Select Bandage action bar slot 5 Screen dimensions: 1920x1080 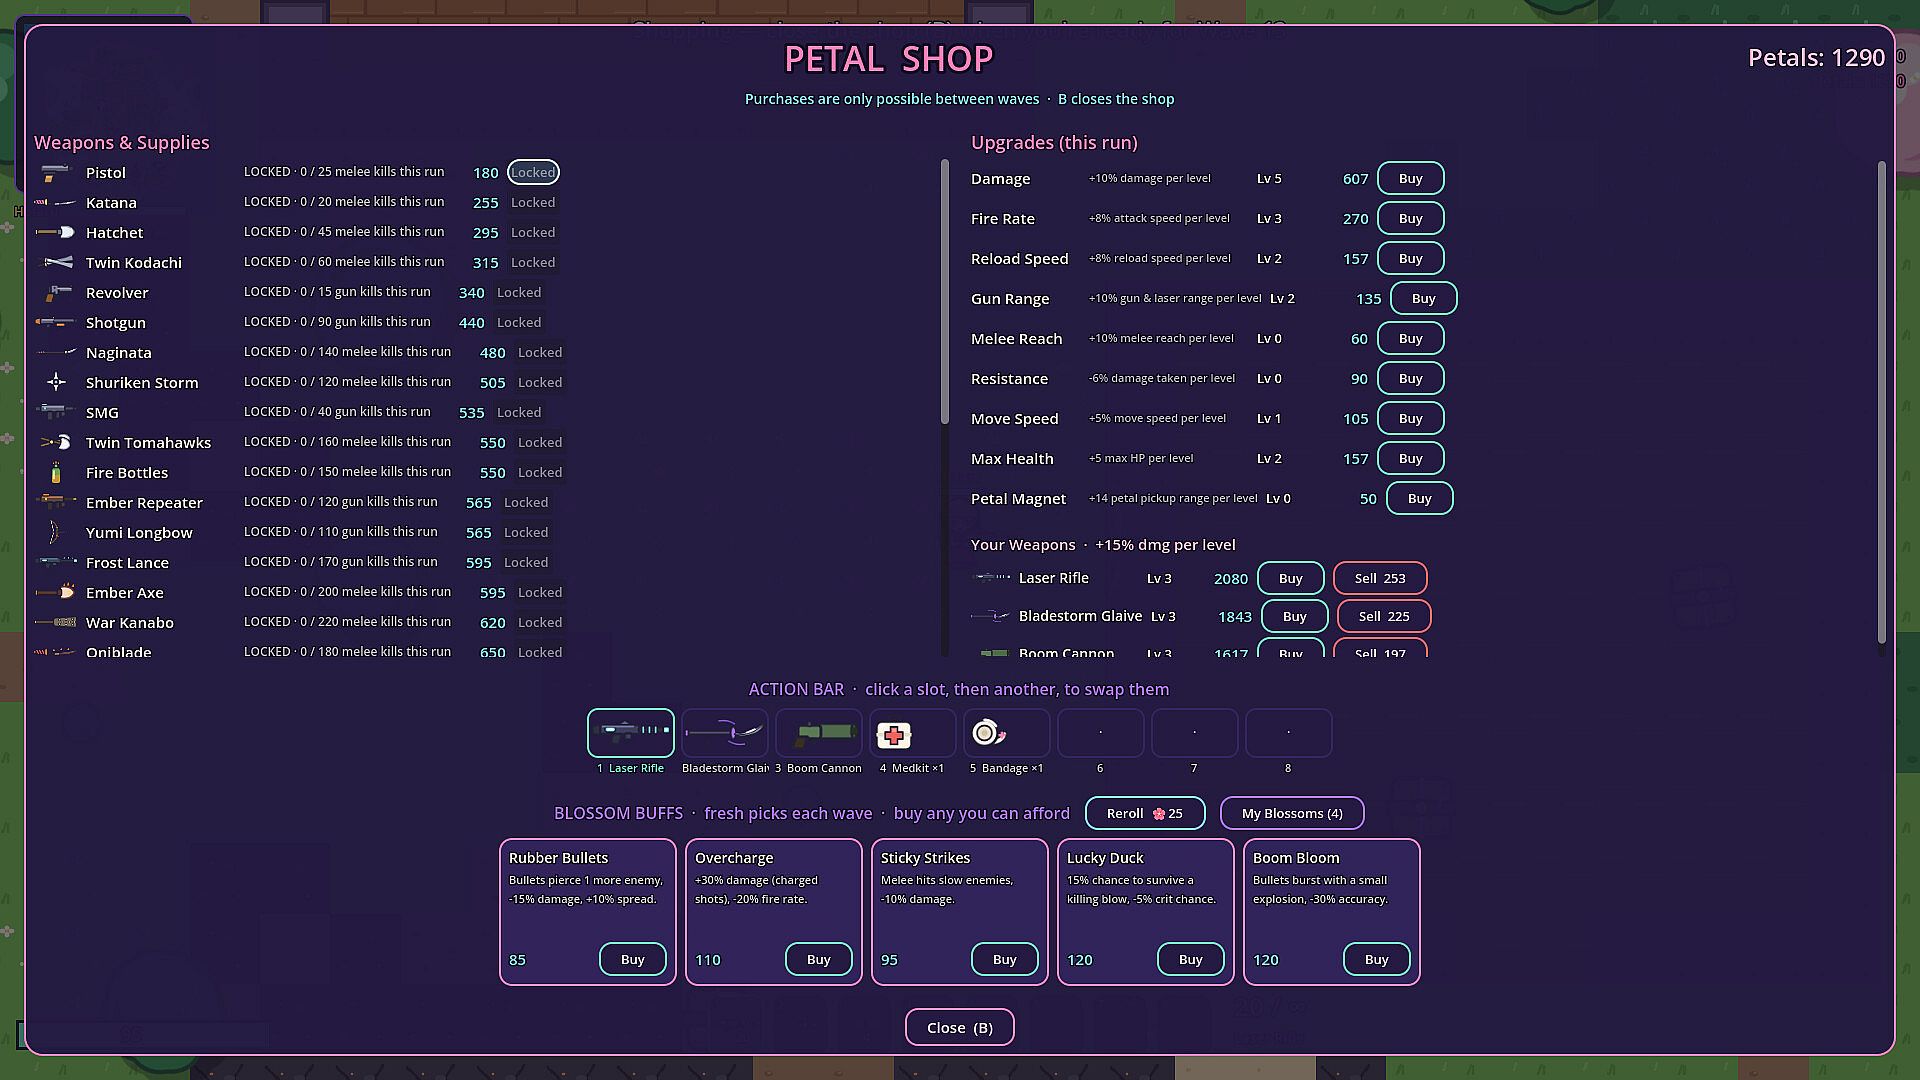pyautogui.click(x=1007, y=733)
